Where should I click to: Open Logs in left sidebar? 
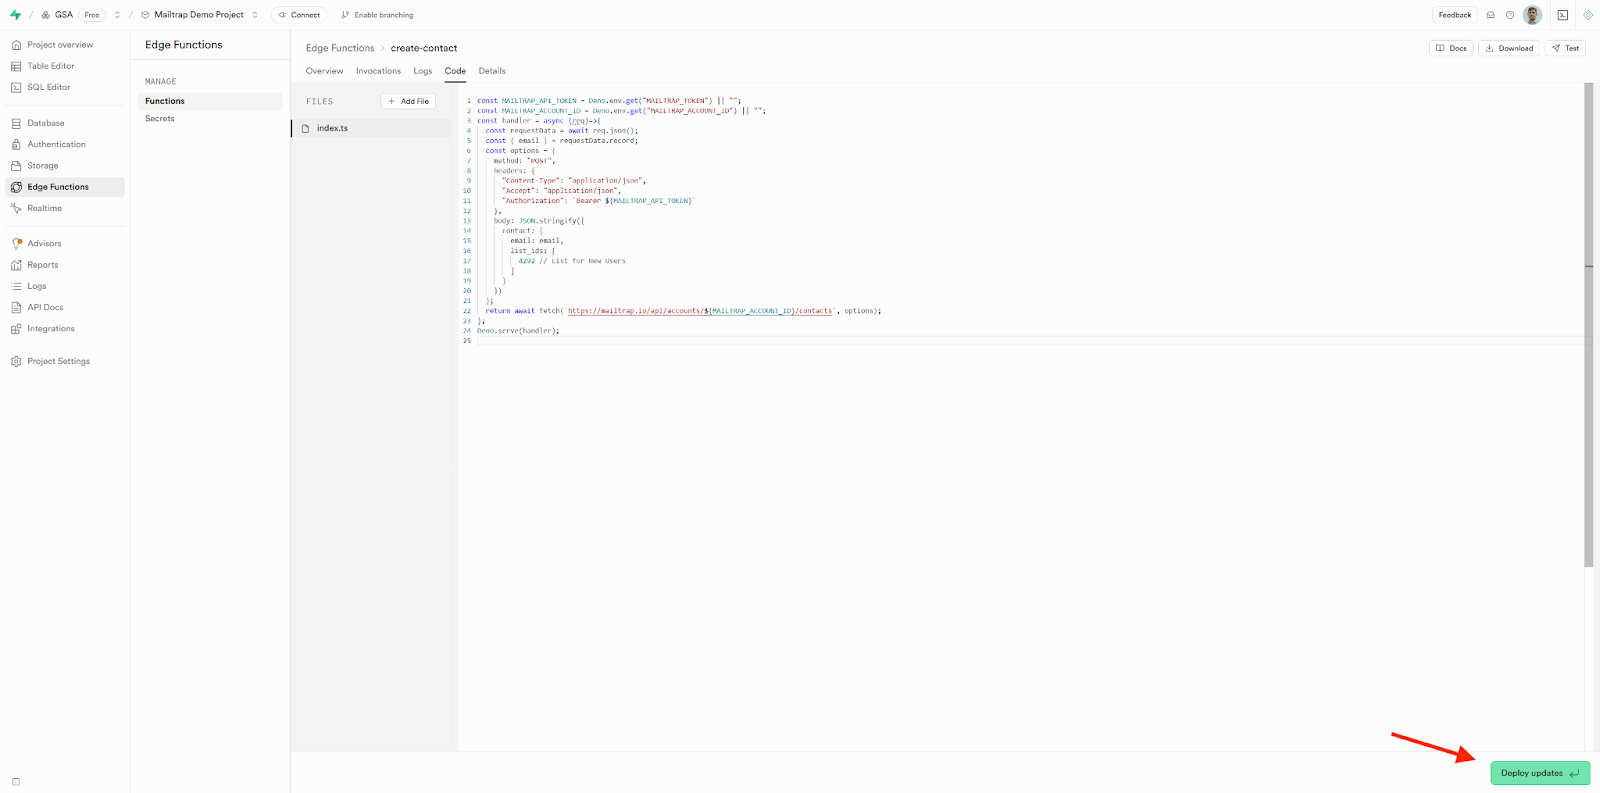point(37,286)
